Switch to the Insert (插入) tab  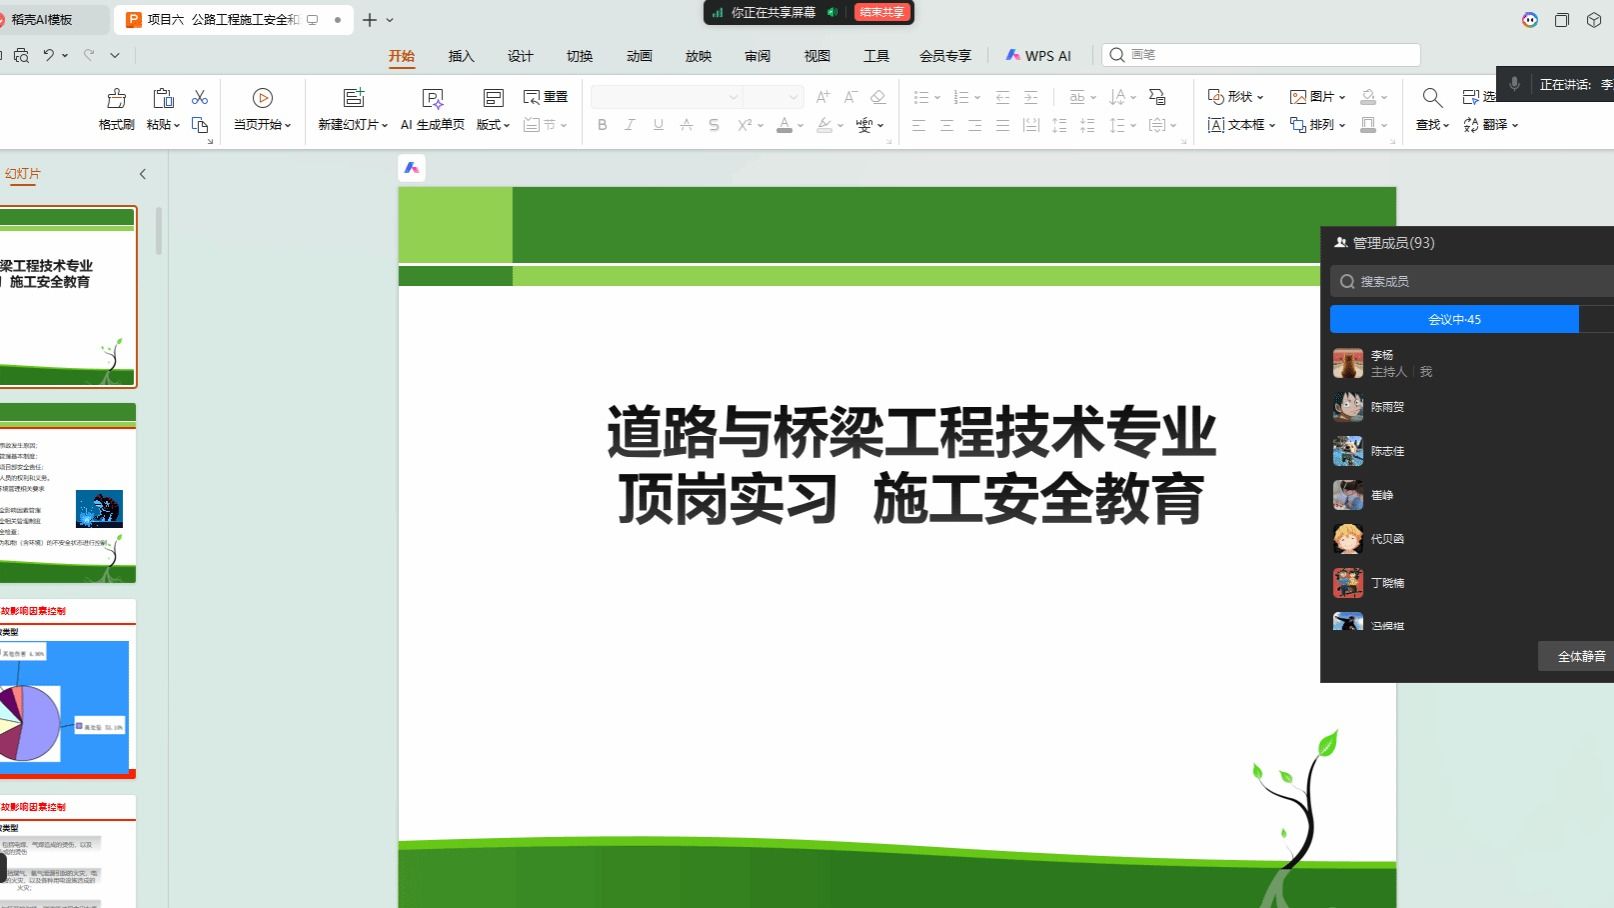coord(461,56)
